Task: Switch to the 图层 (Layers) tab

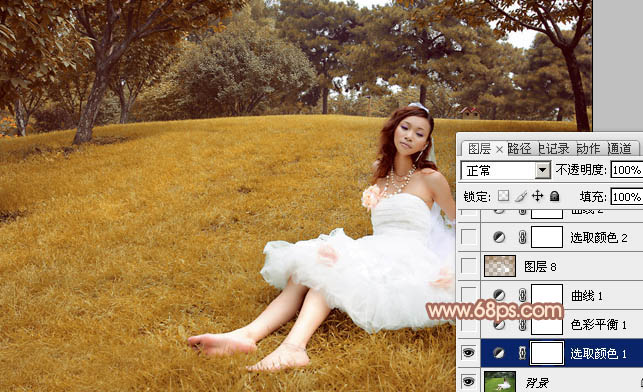Action: (479, 148)
